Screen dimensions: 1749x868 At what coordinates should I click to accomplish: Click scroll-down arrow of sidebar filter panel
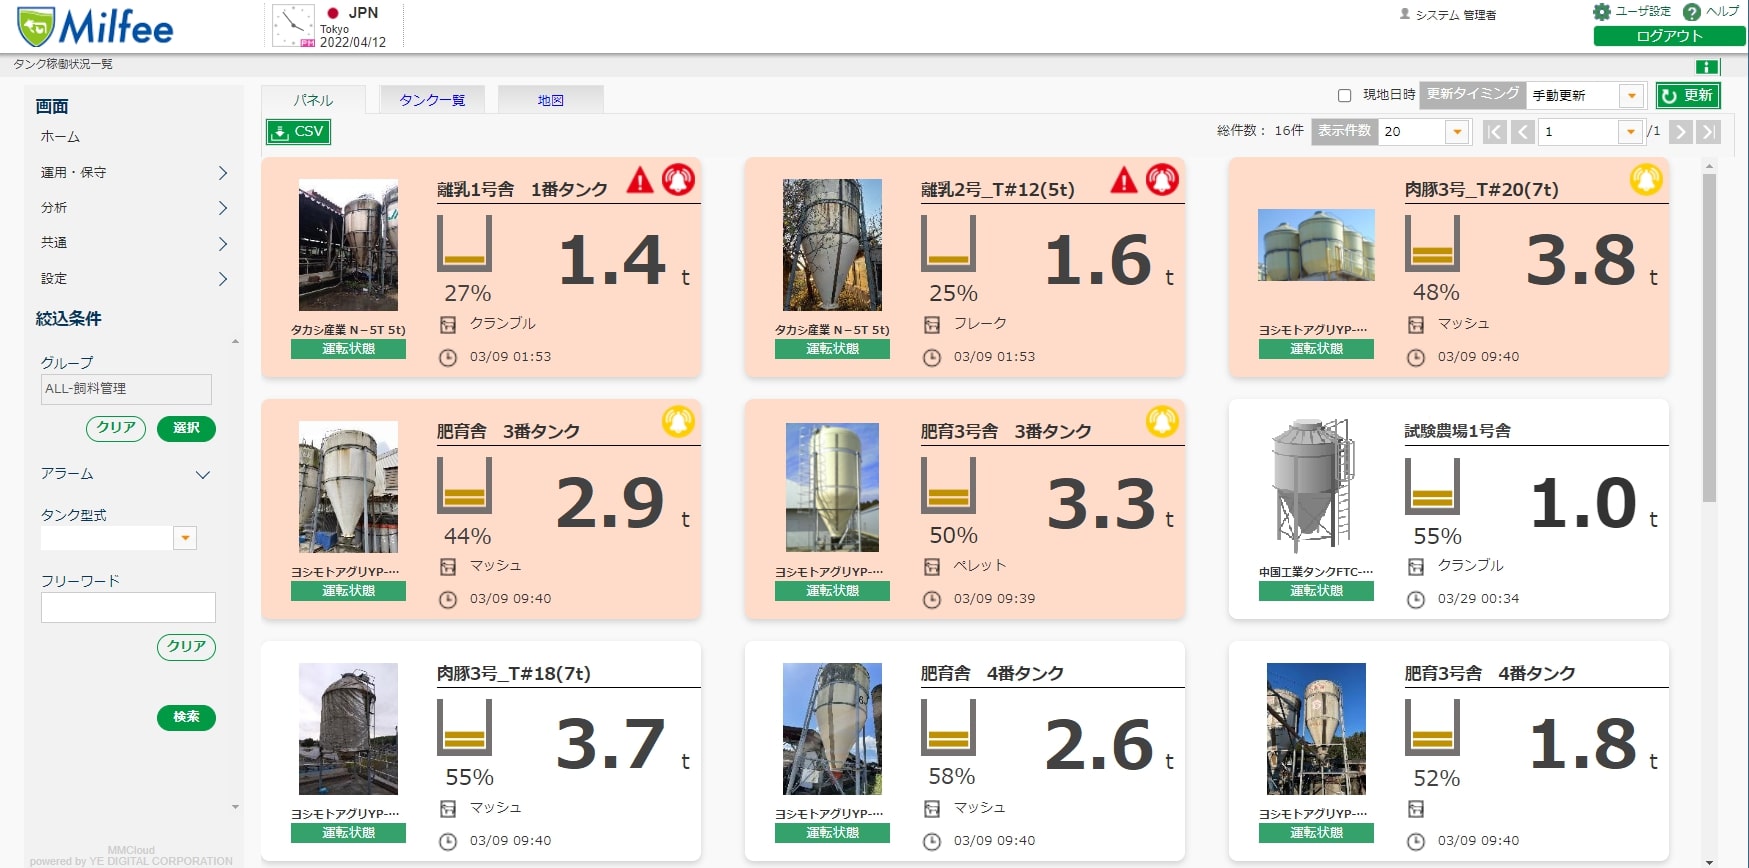(x=235, y=807)
